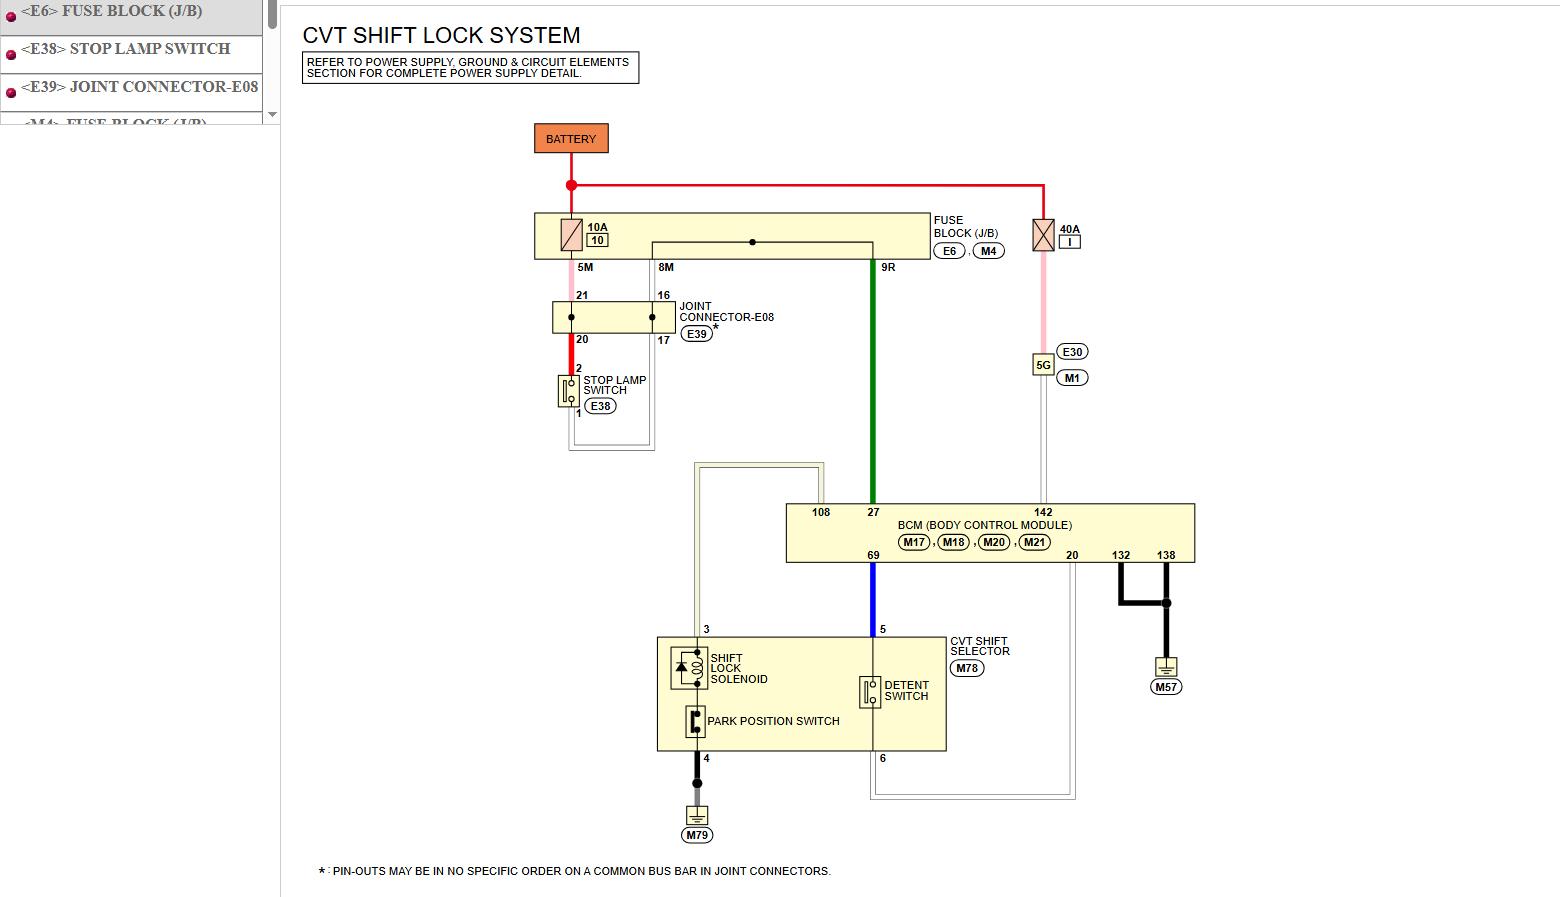Select the M4 connector label at fuse block
Screen dimensions: 1560x897
[988, 251]
